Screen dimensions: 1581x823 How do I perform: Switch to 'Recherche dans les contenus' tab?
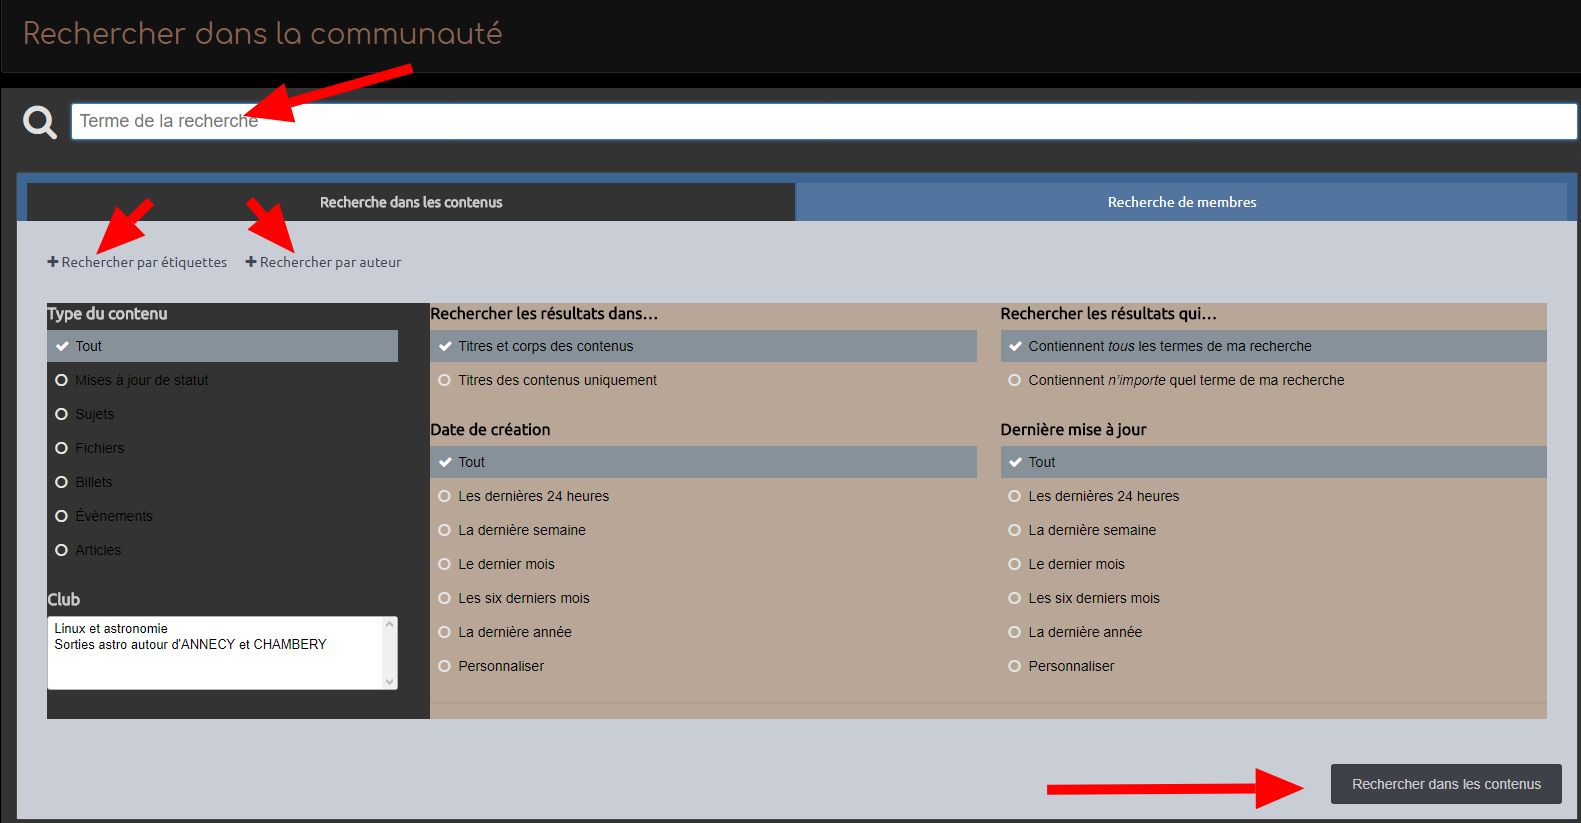tap(411, 202)
